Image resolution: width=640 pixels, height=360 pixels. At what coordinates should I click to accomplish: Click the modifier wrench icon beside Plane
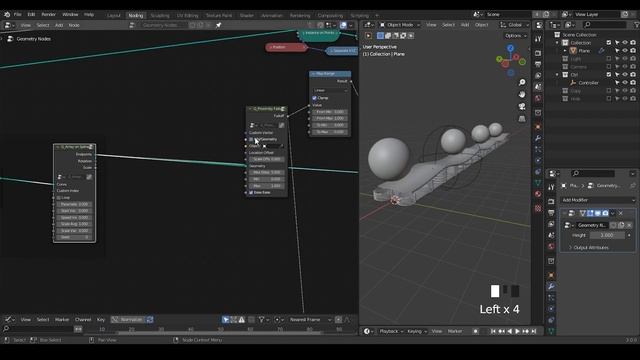(601, 51)
